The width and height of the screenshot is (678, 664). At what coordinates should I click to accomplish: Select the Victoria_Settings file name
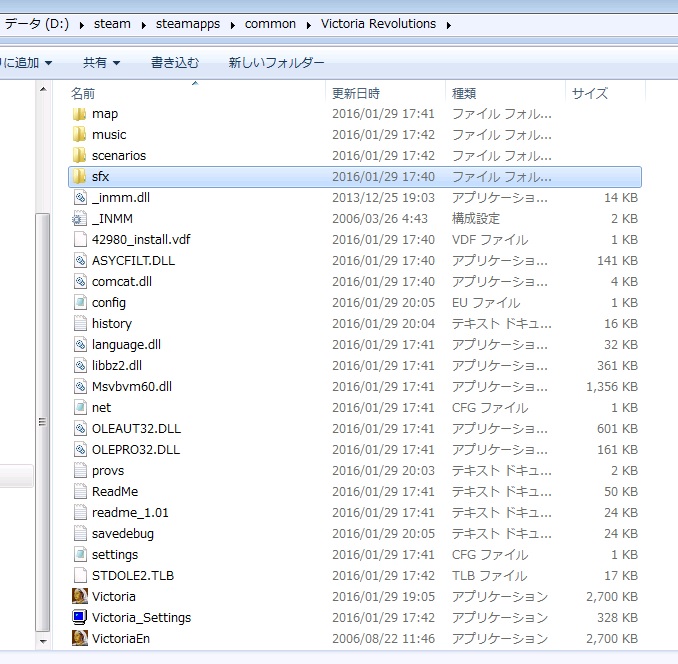141,618
